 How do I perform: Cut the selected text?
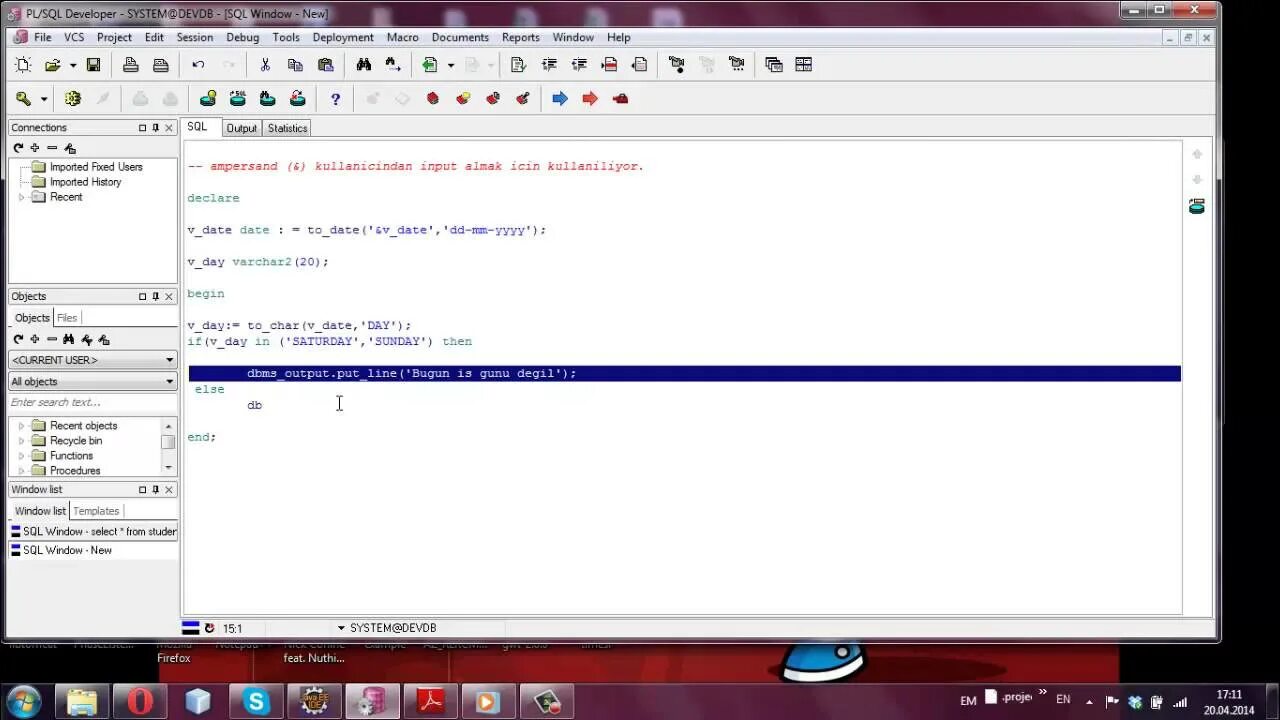click(x=265, y=65)
